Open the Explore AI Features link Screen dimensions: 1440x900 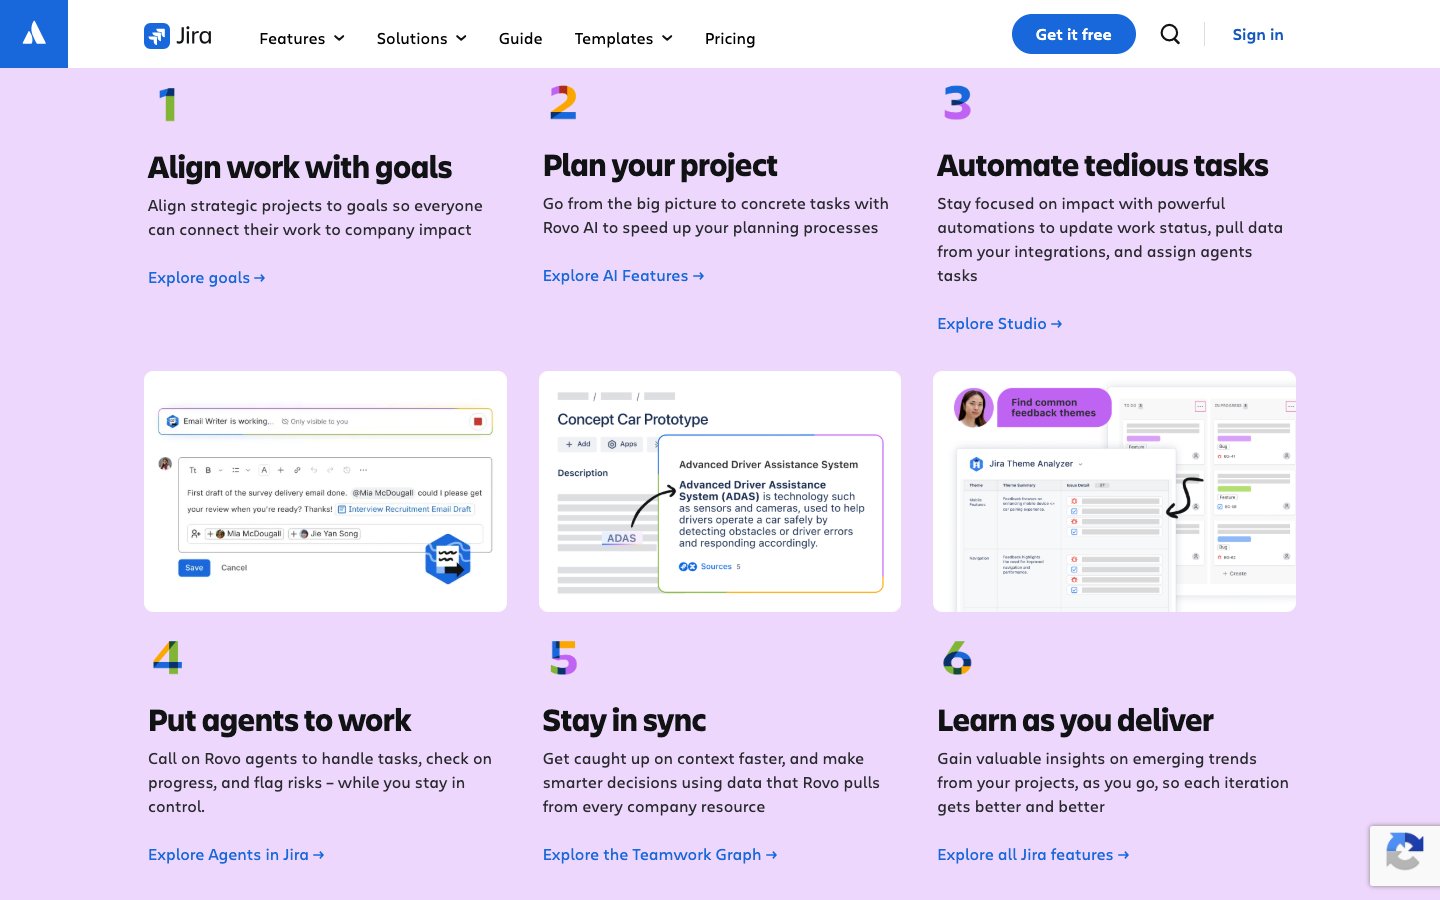(623, 276)
